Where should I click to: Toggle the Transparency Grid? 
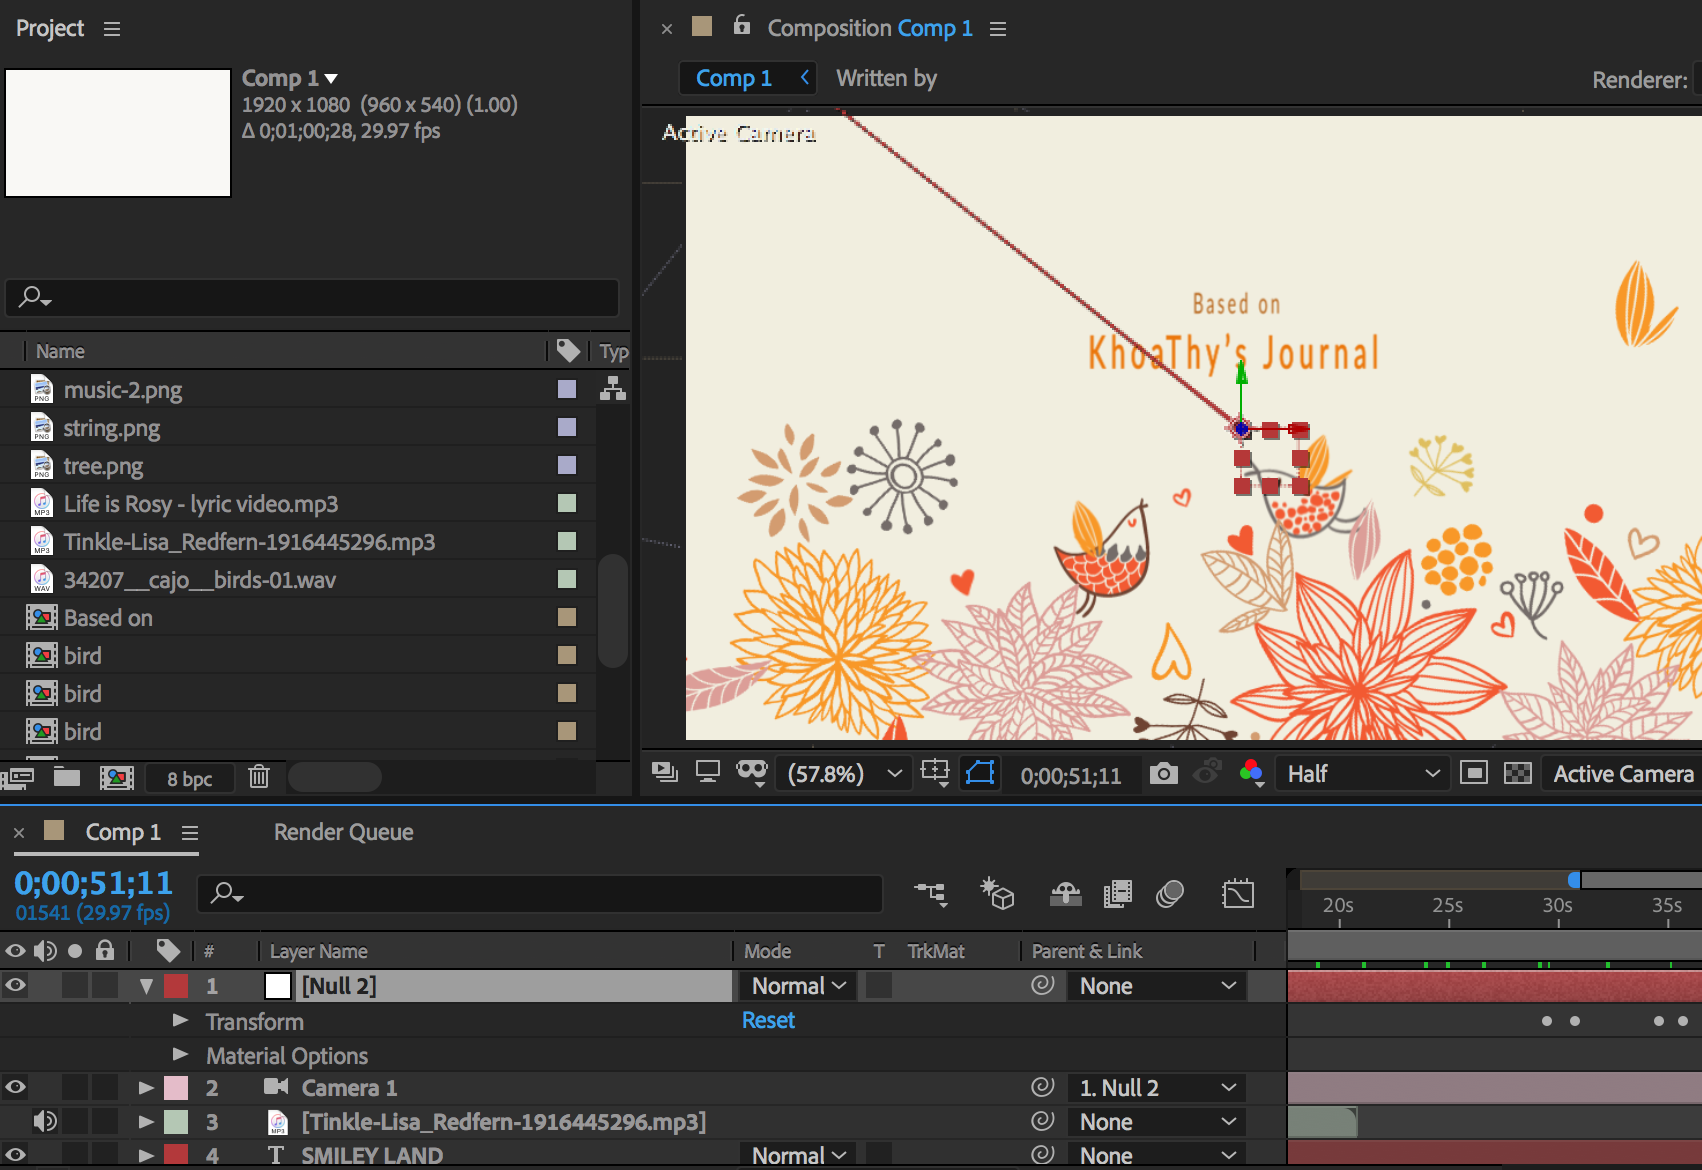[x=1518, y=773]
